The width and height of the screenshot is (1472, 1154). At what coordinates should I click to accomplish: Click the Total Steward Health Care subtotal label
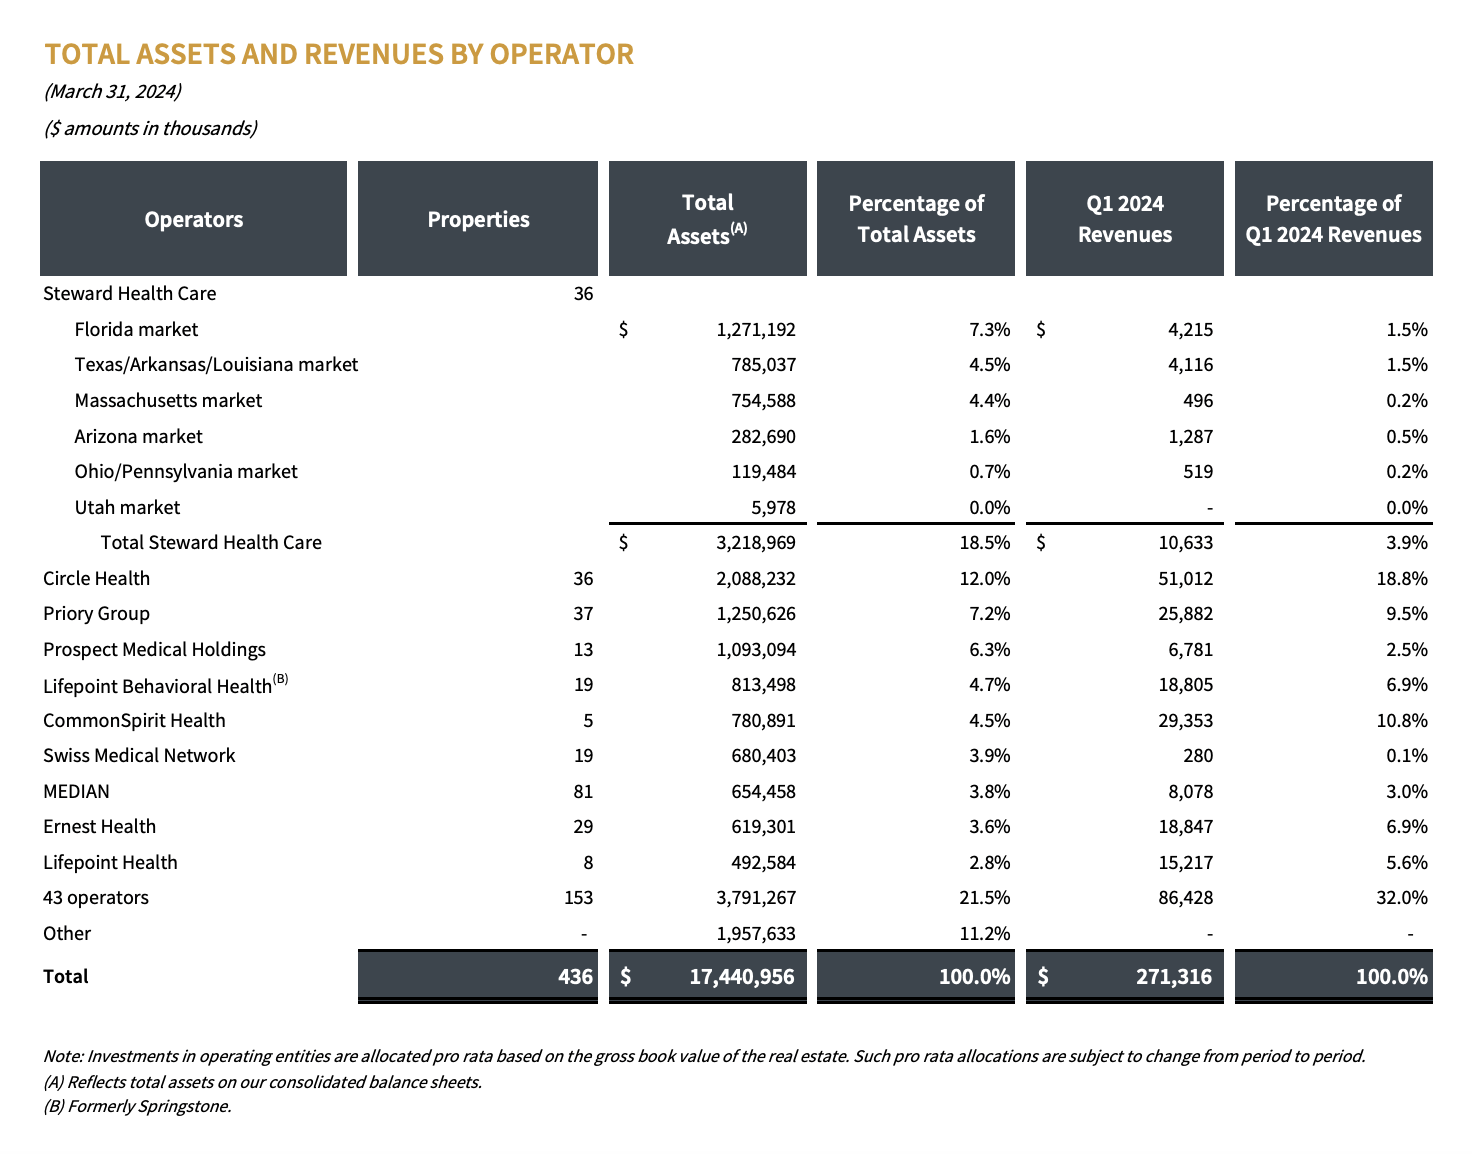[x=211, y=543]
